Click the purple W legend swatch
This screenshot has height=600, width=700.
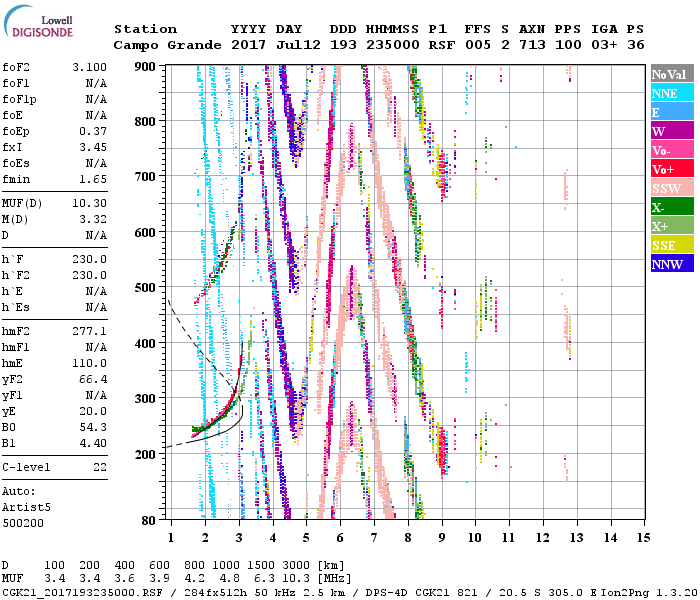pos(672,131)
